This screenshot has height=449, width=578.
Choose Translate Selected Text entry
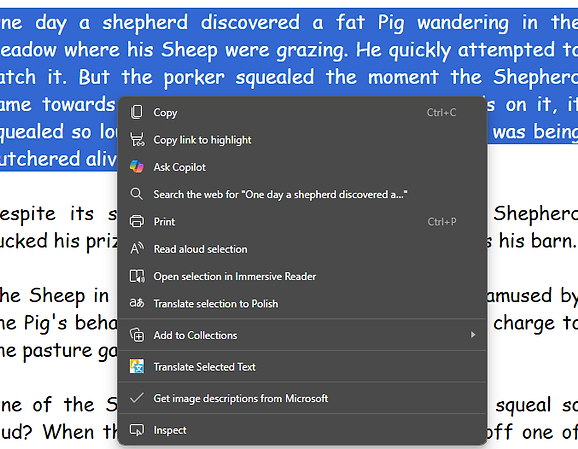tap(302, 367)
